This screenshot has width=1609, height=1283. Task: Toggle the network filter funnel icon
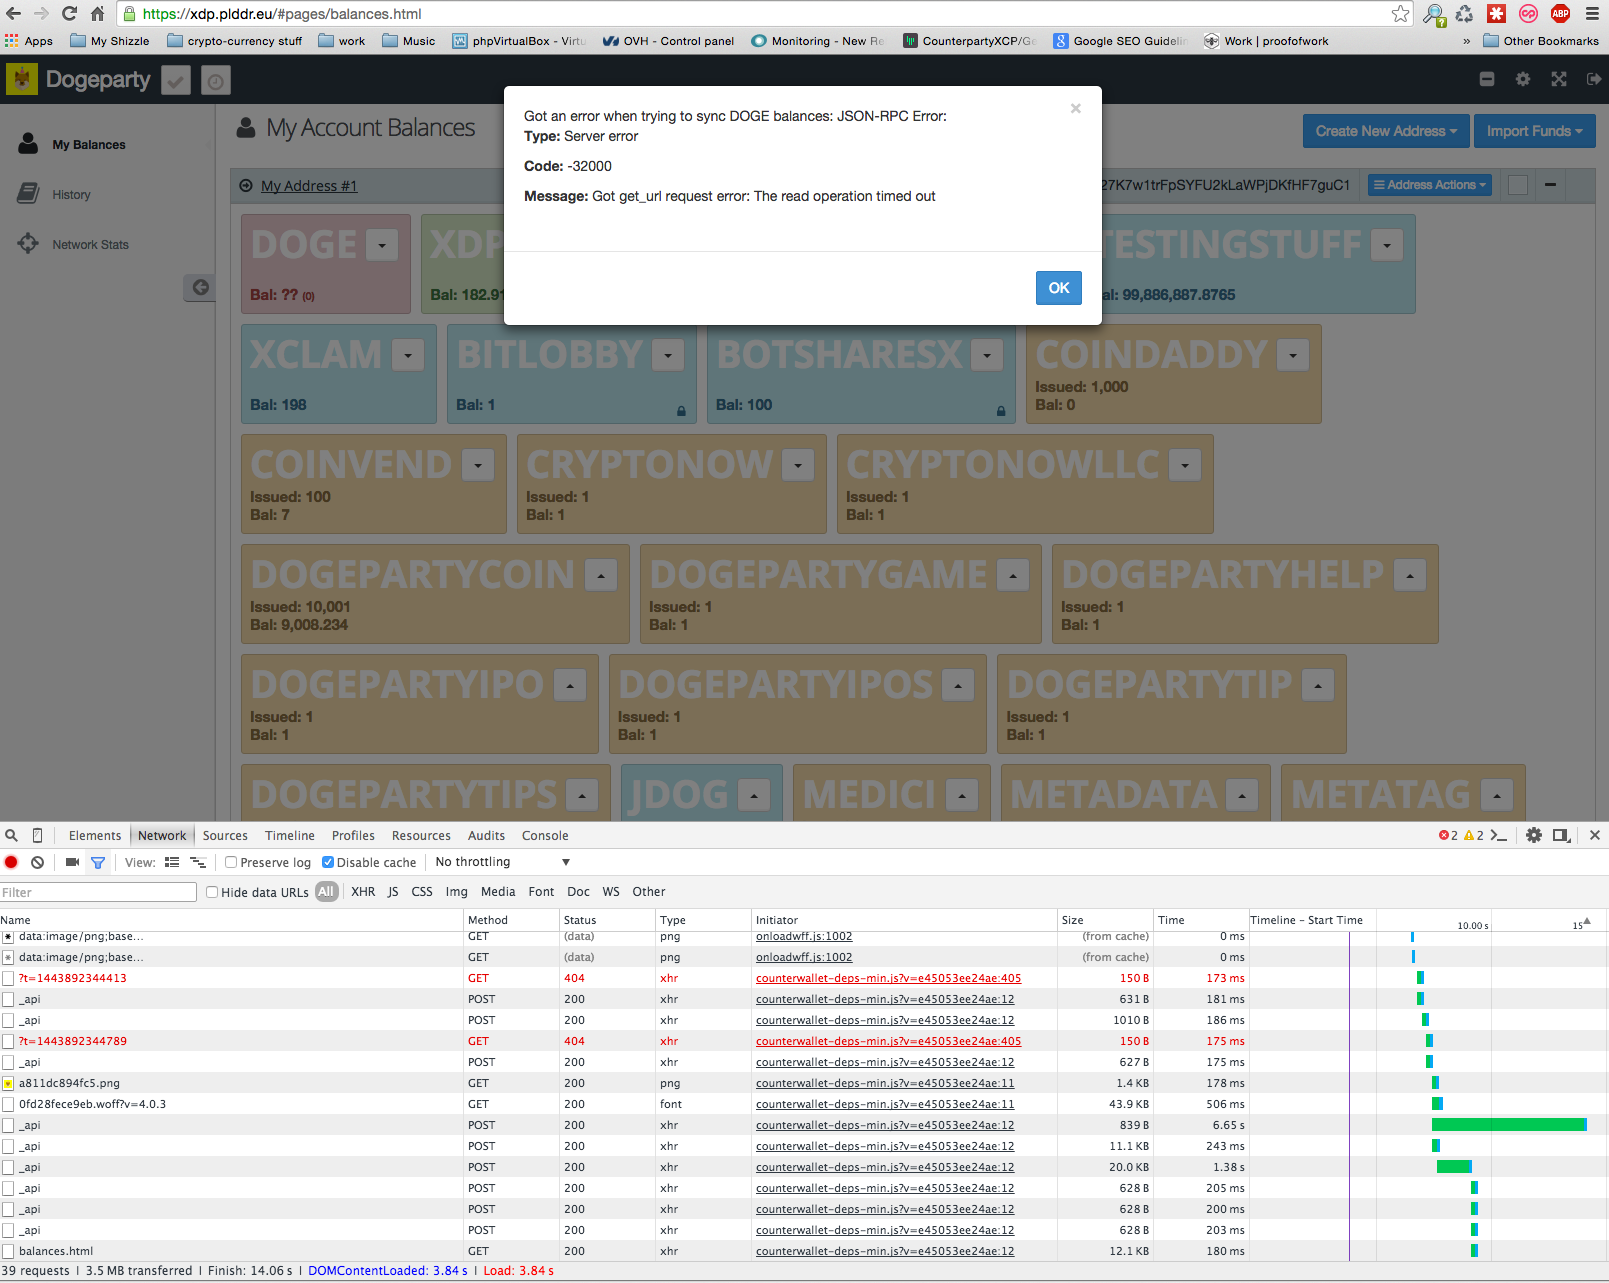pyautogui.click(x=98, y=862)
